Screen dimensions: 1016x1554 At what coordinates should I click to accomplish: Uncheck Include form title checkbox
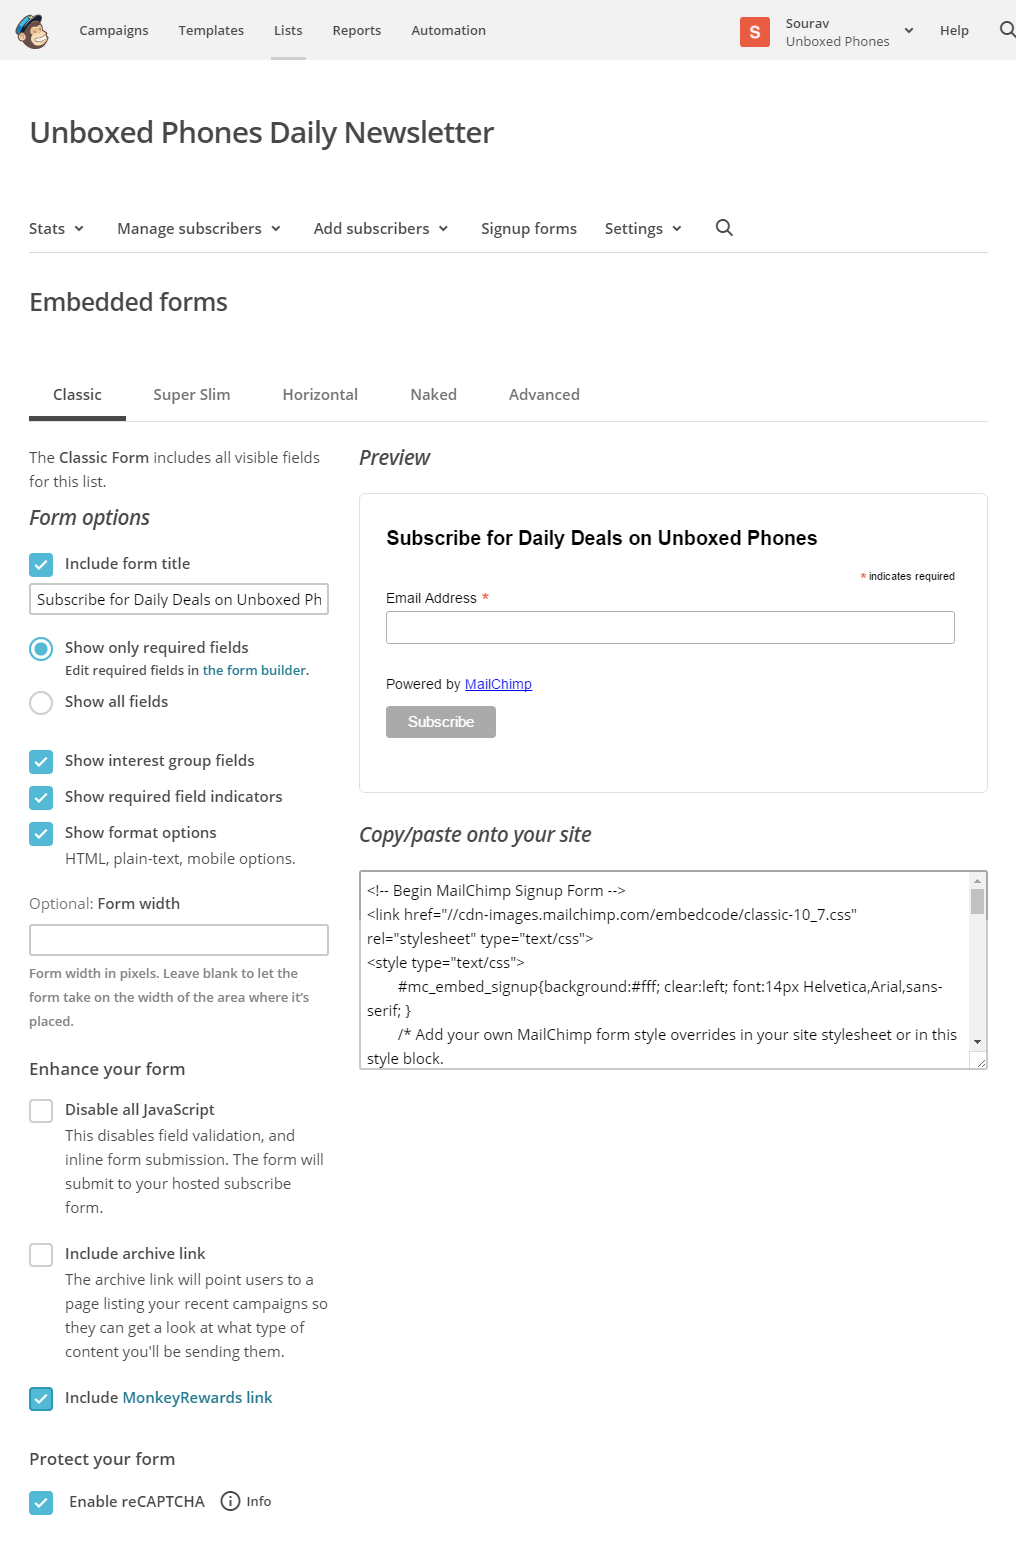pos(41,565)
